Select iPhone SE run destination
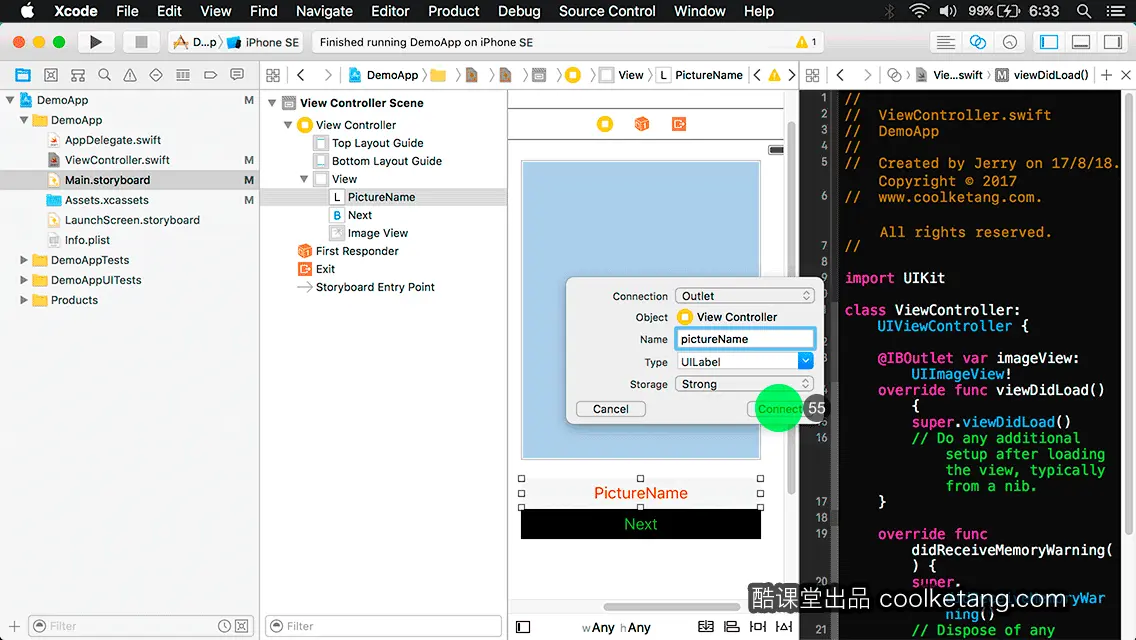 [263, 42]
